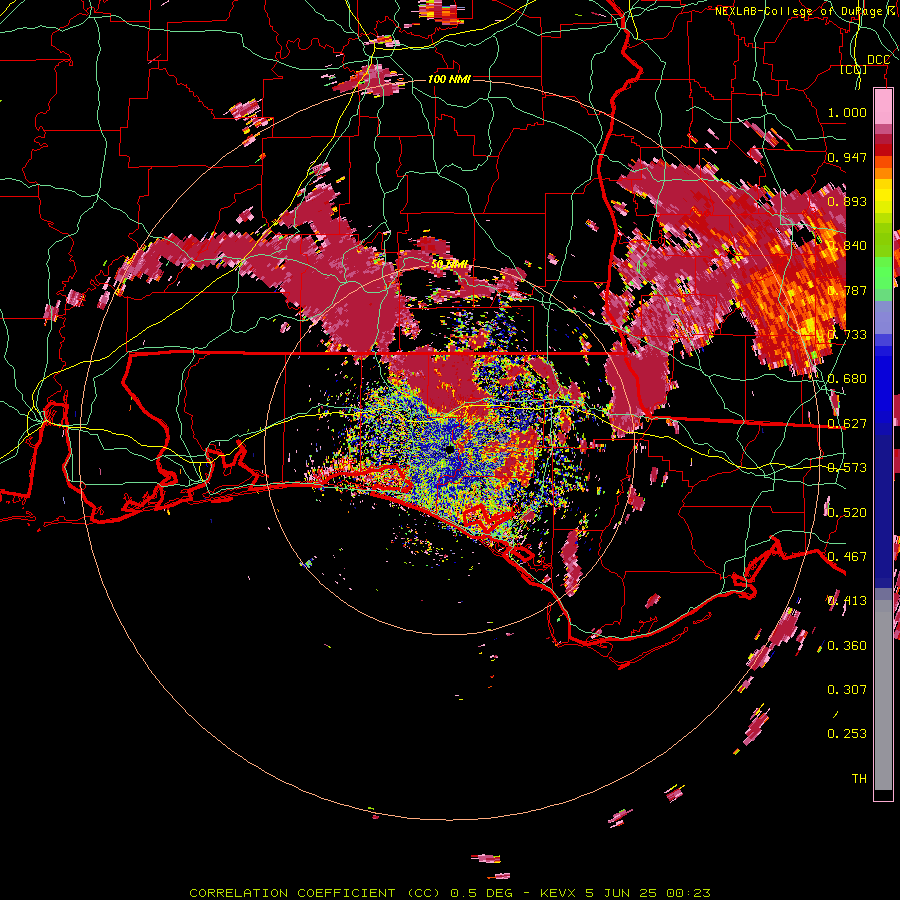The image size is (900, 900).
Task: Click the 0.573 scale value
Action: pyautogui.click(x=847, y=468)
